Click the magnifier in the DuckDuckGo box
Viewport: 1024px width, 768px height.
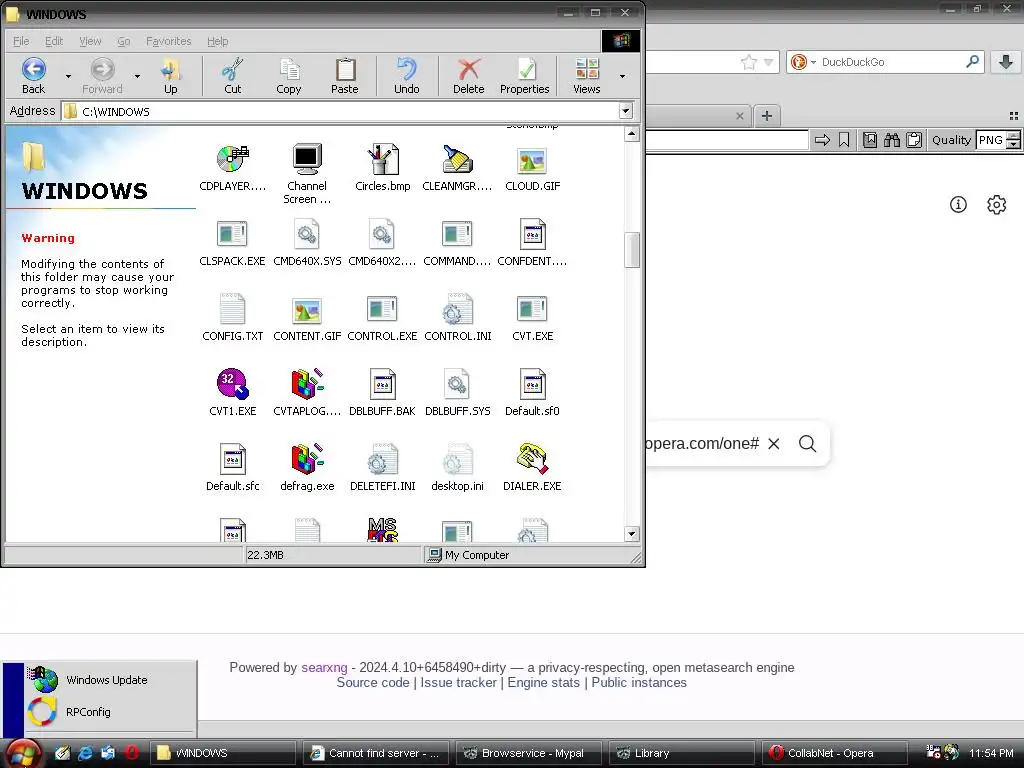pos(972,62)
